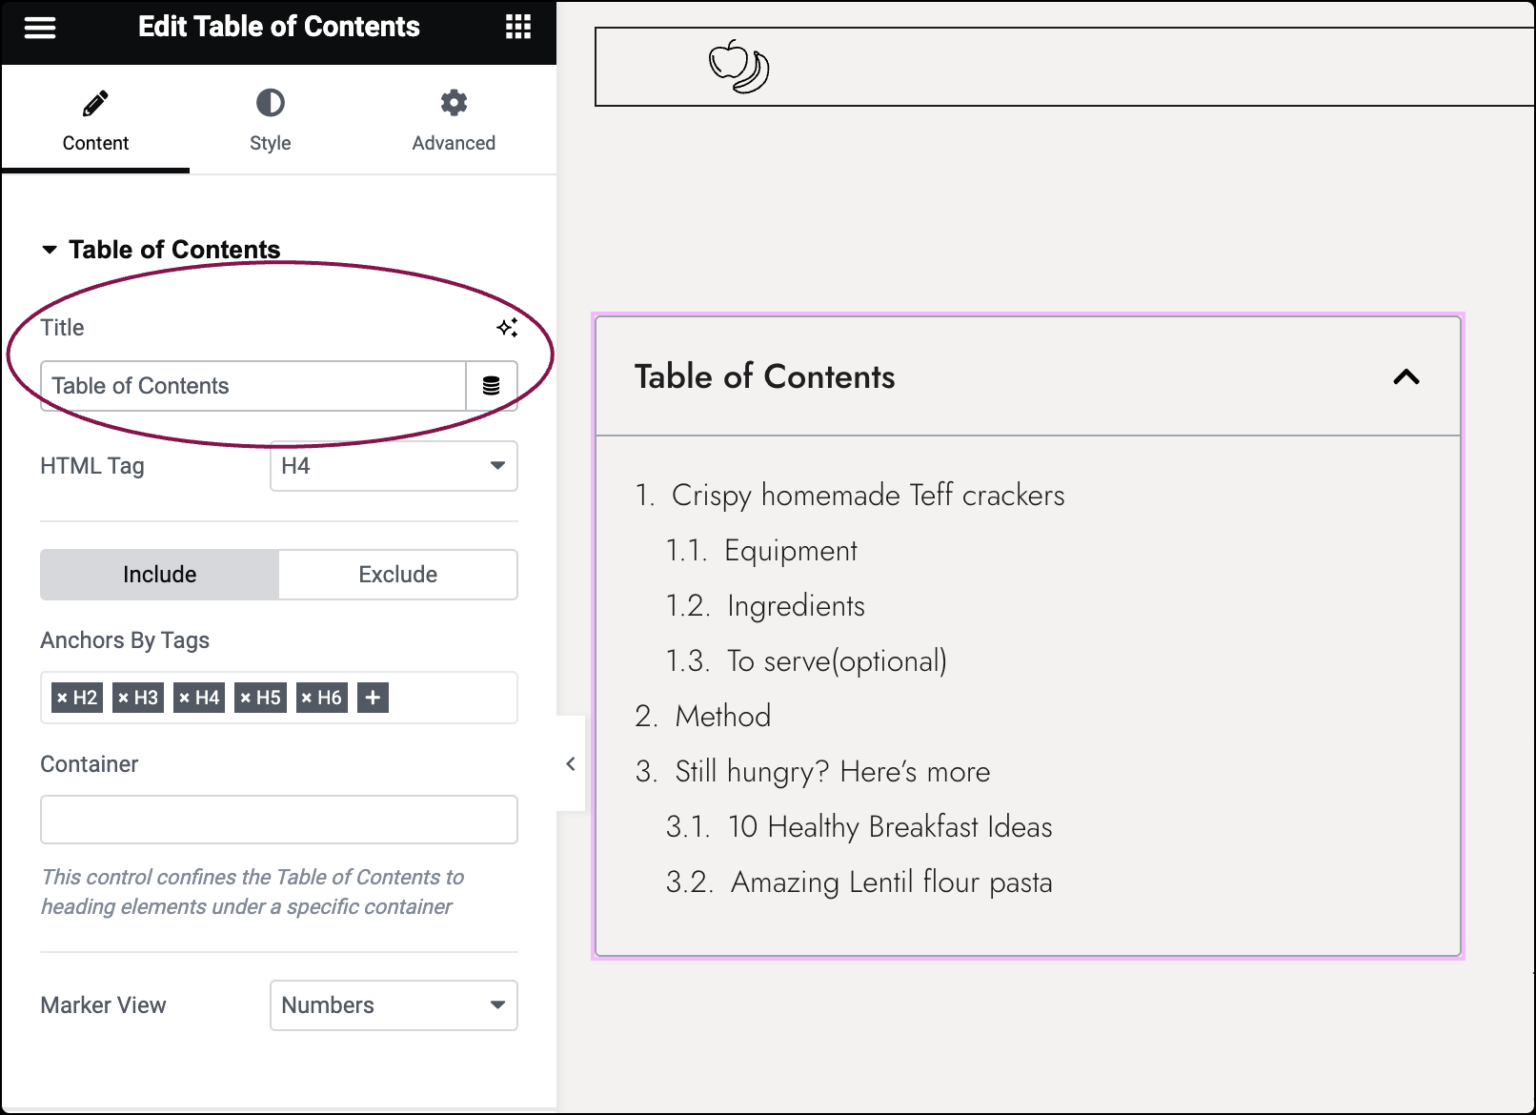Remove the H2 anchor tag
The image size is (1536, 1115).
coord(64,697)
